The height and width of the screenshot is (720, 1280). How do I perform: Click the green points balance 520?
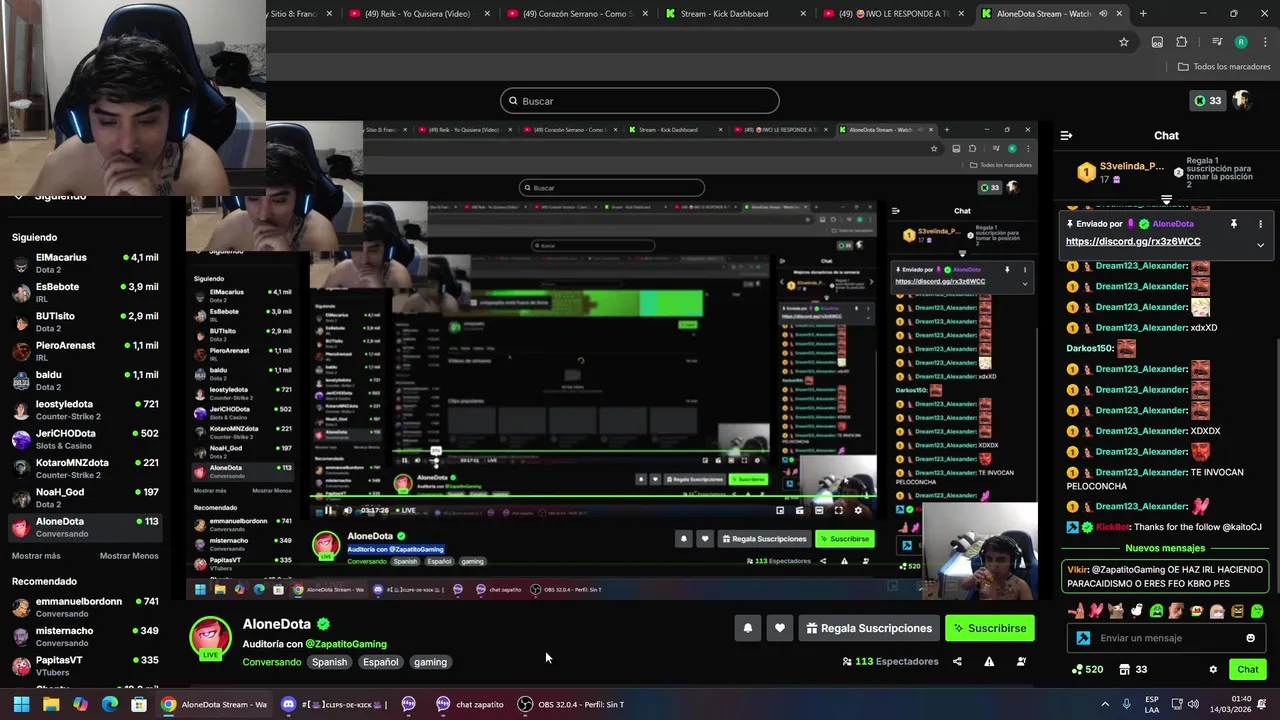point(1087,669)
